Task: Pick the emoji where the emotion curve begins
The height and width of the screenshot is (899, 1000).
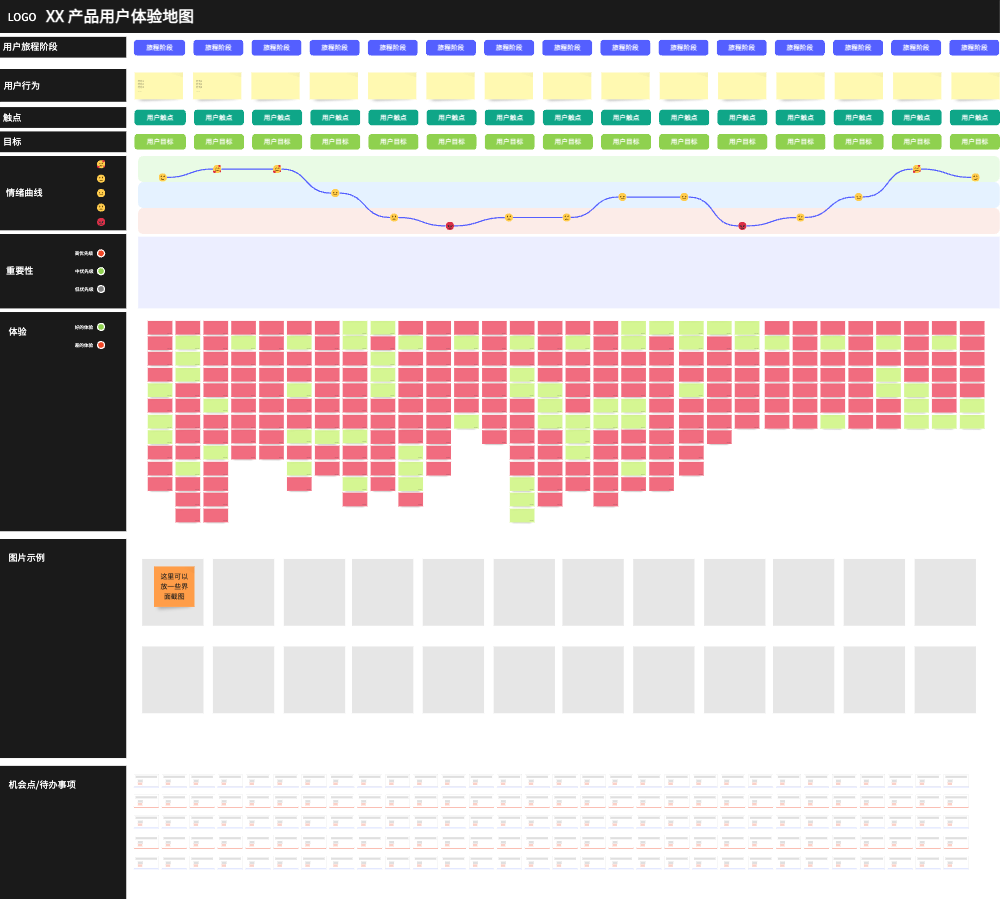Action: pyautogui.click(x=163, y=177)
